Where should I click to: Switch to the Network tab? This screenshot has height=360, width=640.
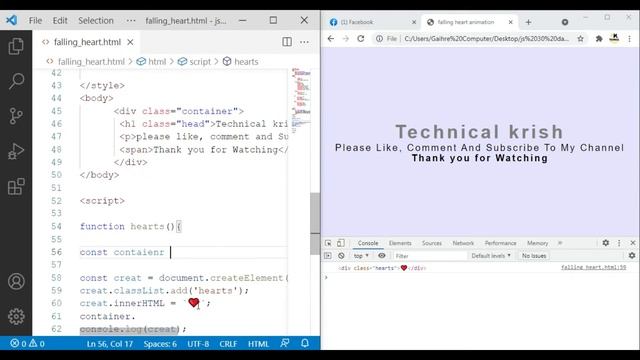pos(463,243)
